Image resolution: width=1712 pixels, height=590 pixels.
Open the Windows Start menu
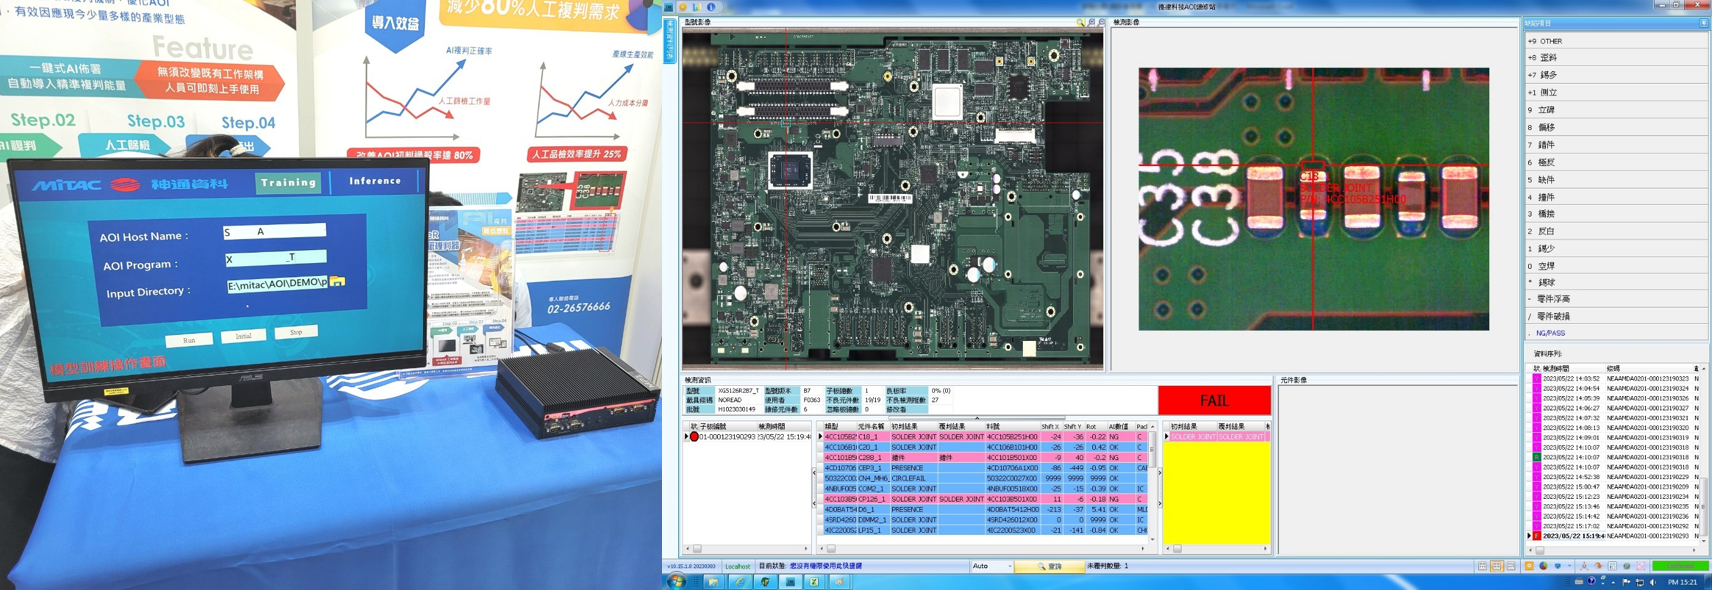pyautogui.click(x=677, y=581)
